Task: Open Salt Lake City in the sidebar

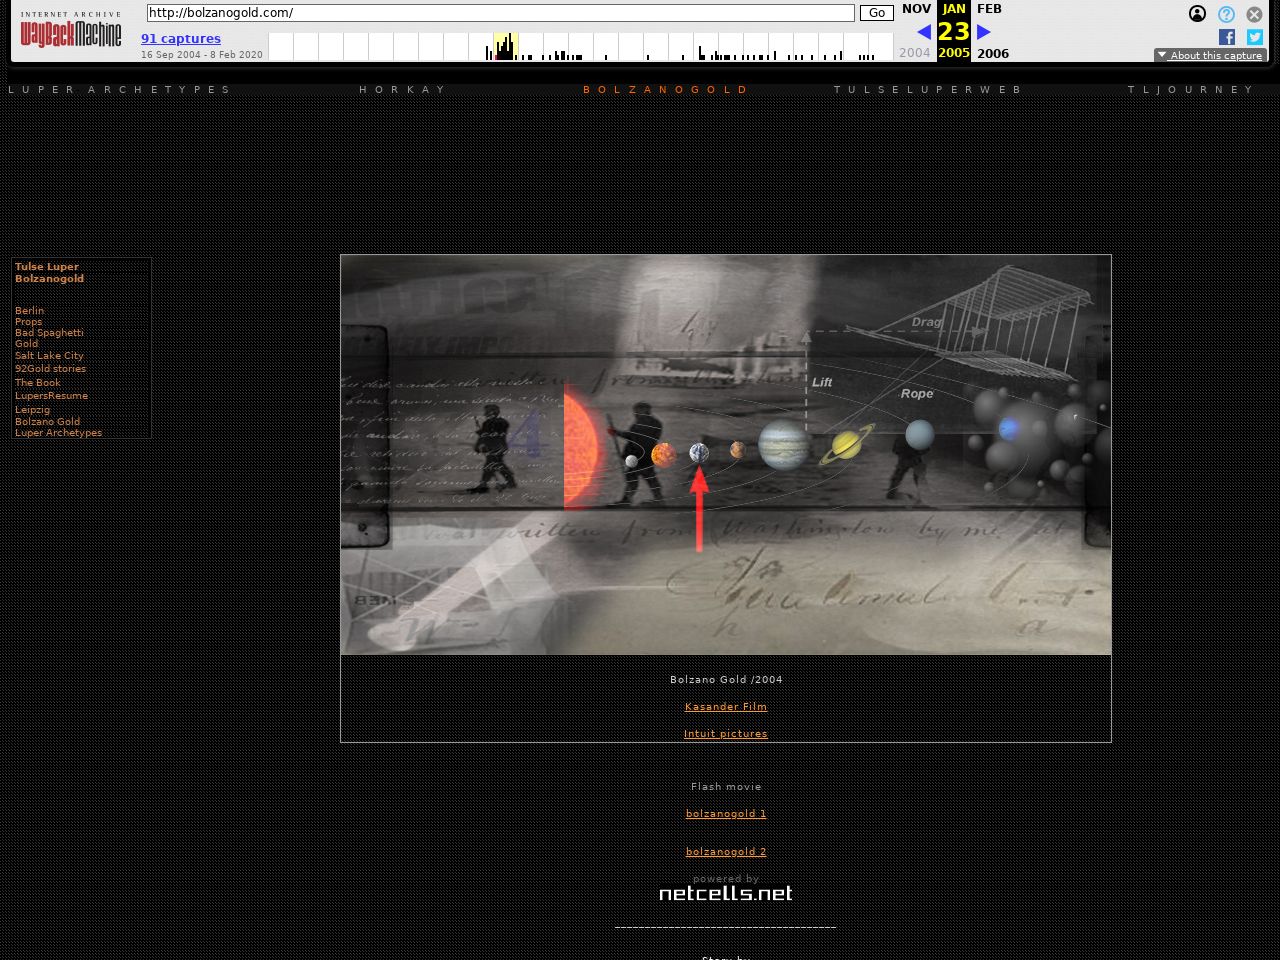Action: point(49,356)
